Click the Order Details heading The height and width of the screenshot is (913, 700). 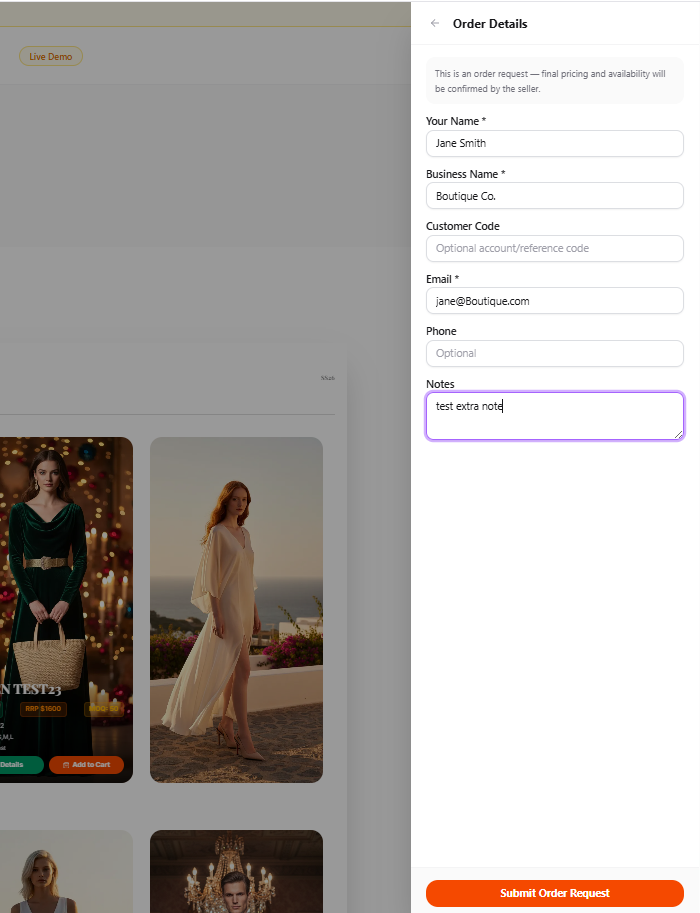coord(490,24)
